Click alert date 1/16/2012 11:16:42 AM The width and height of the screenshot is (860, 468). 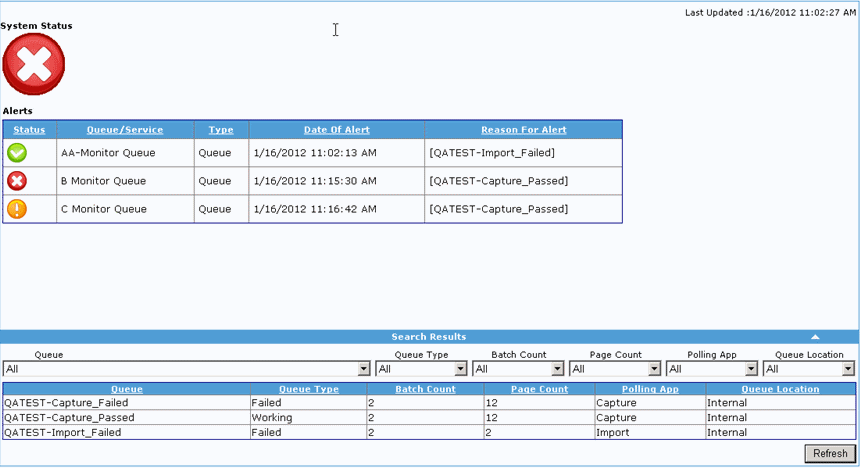point(315,209)
